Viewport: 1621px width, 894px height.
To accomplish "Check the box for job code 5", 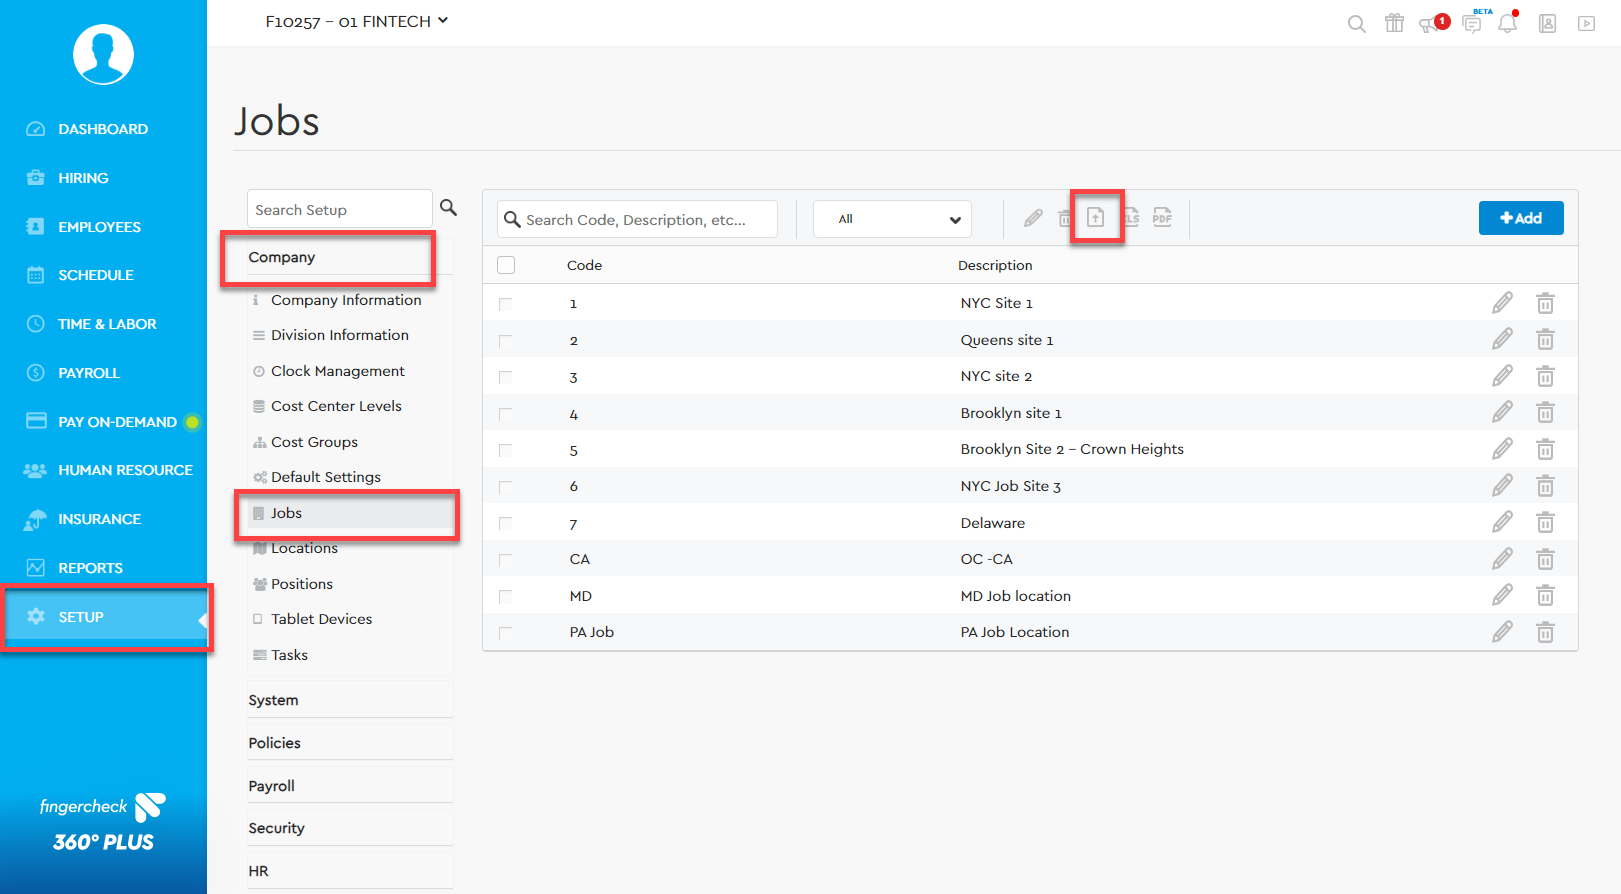I will point(505,450).
